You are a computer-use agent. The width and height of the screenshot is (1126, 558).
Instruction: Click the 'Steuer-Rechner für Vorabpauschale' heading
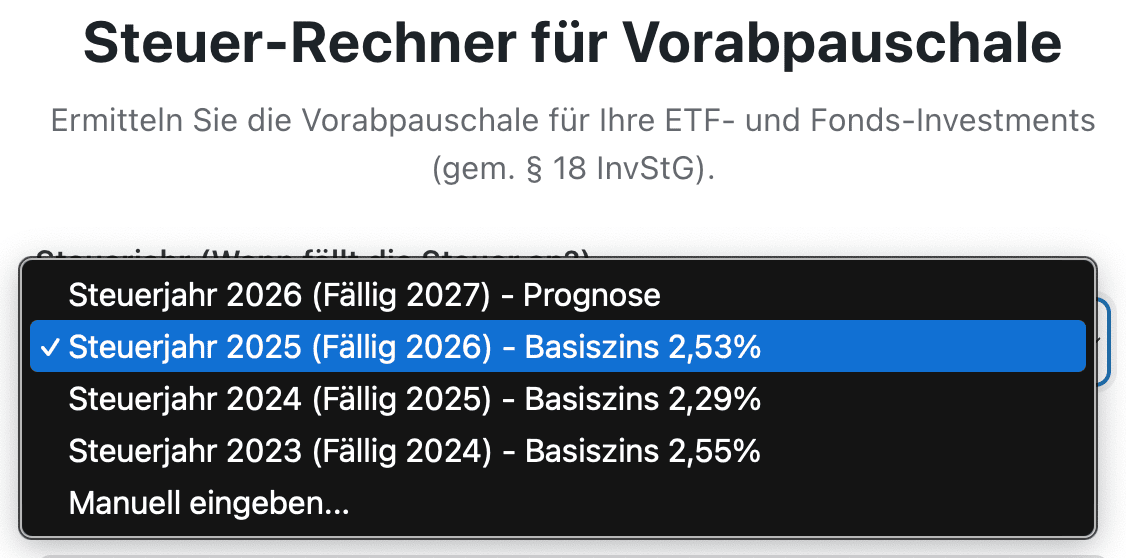point(572,42)
